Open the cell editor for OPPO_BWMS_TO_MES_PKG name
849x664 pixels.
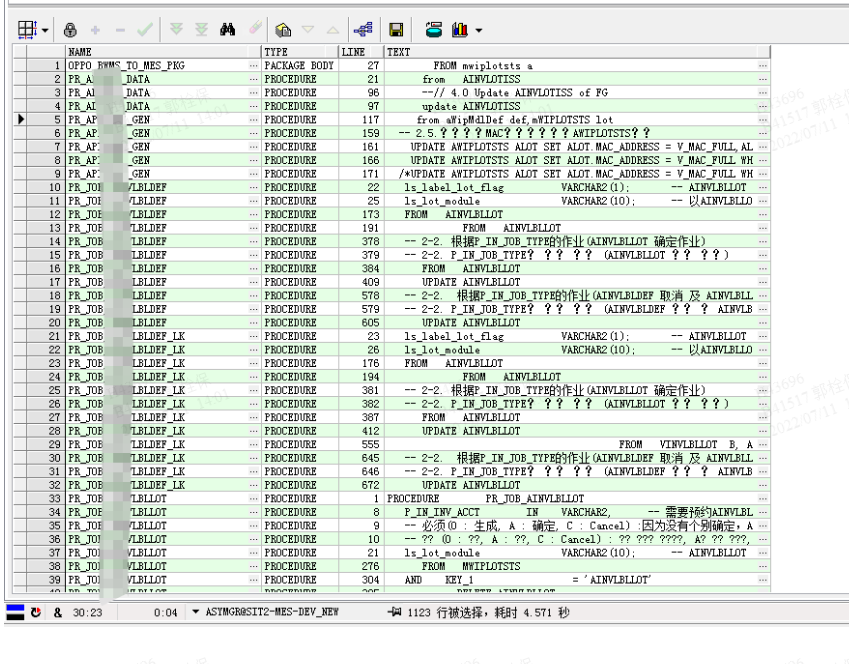(x=253, y=66)
